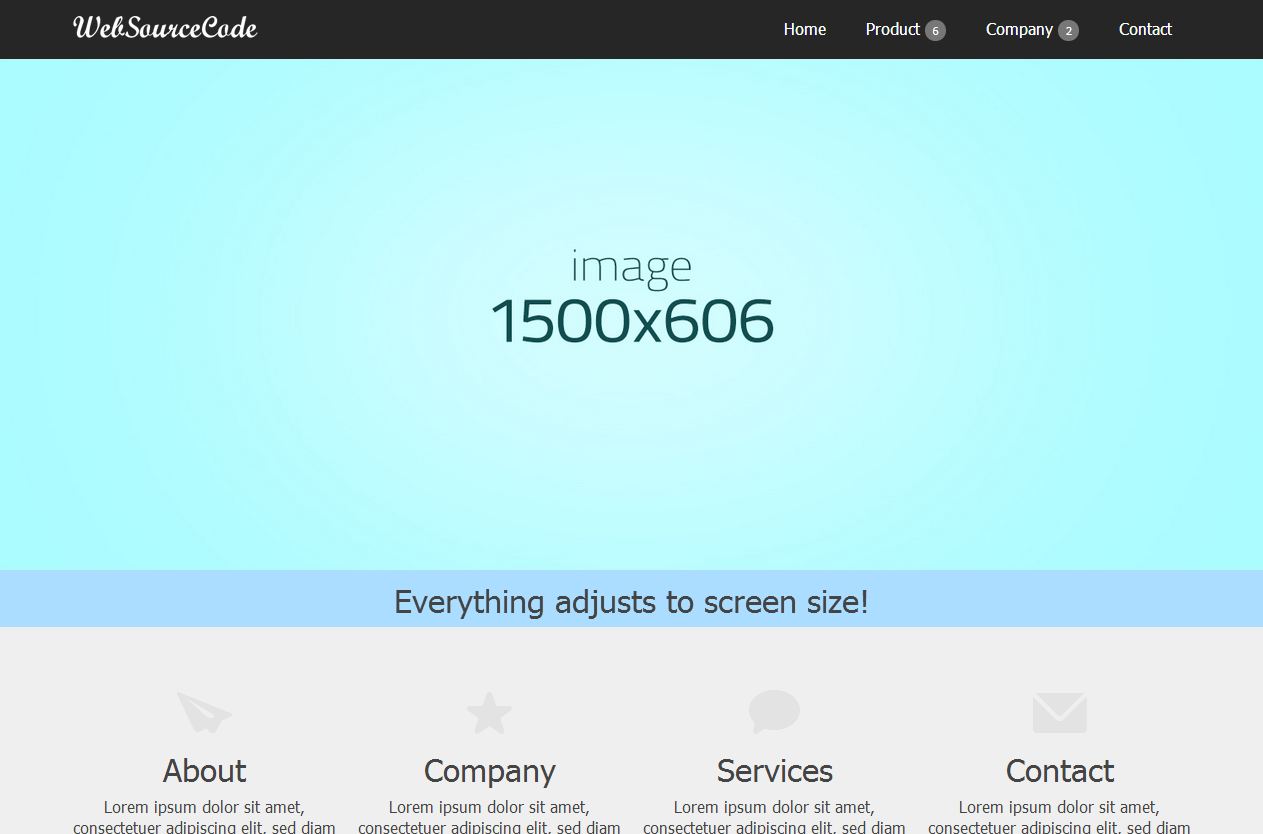Click the paper plane icon above About

pyautogui.click(x=204, y=712)
